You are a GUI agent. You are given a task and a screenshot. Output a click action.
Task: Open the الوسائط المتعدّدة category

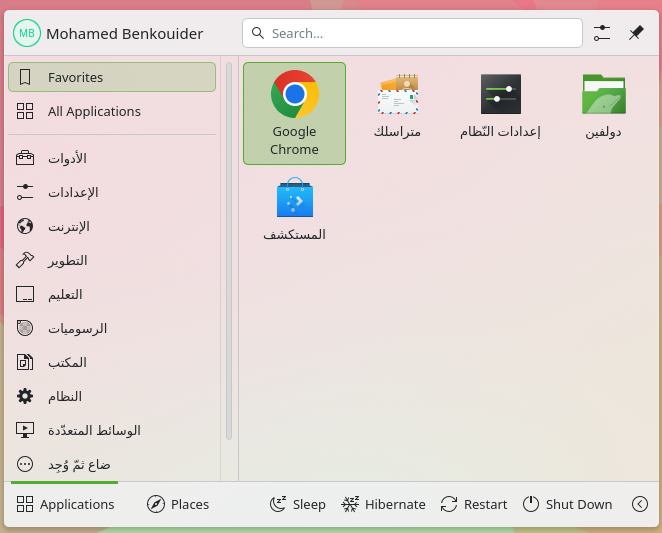point(112,430)
